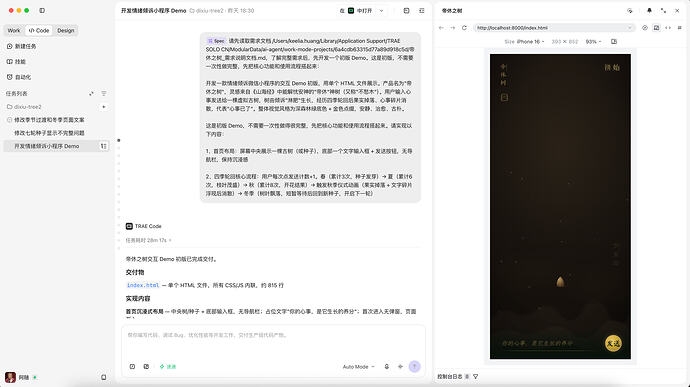Expand the 任务耗时 28m 17s details
Viewport: 690px width, 387px height.
(148, 240)
